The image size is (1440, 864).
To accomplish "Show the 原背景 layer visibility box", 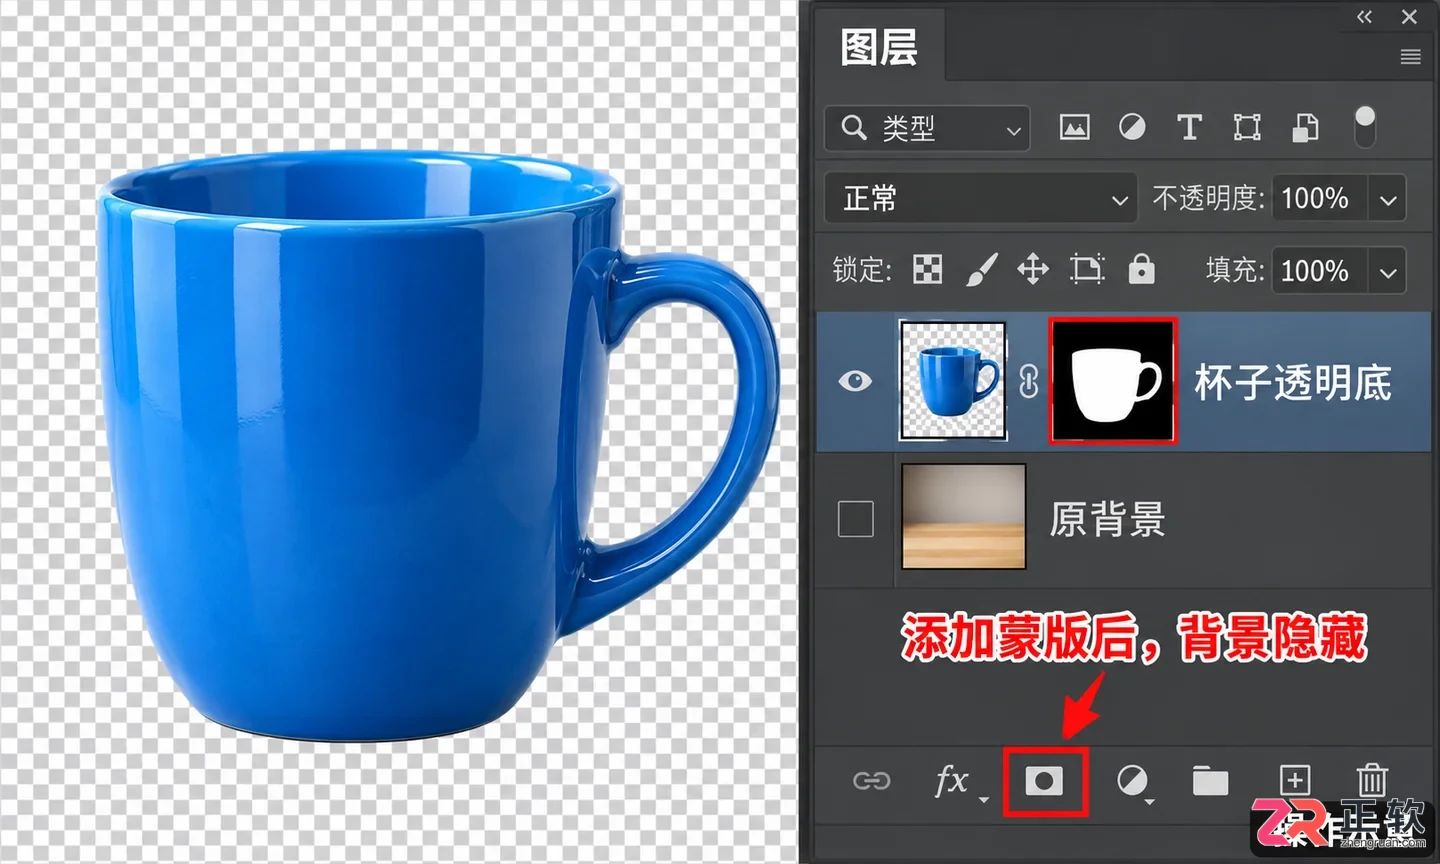I will click(x=855, y=519).
